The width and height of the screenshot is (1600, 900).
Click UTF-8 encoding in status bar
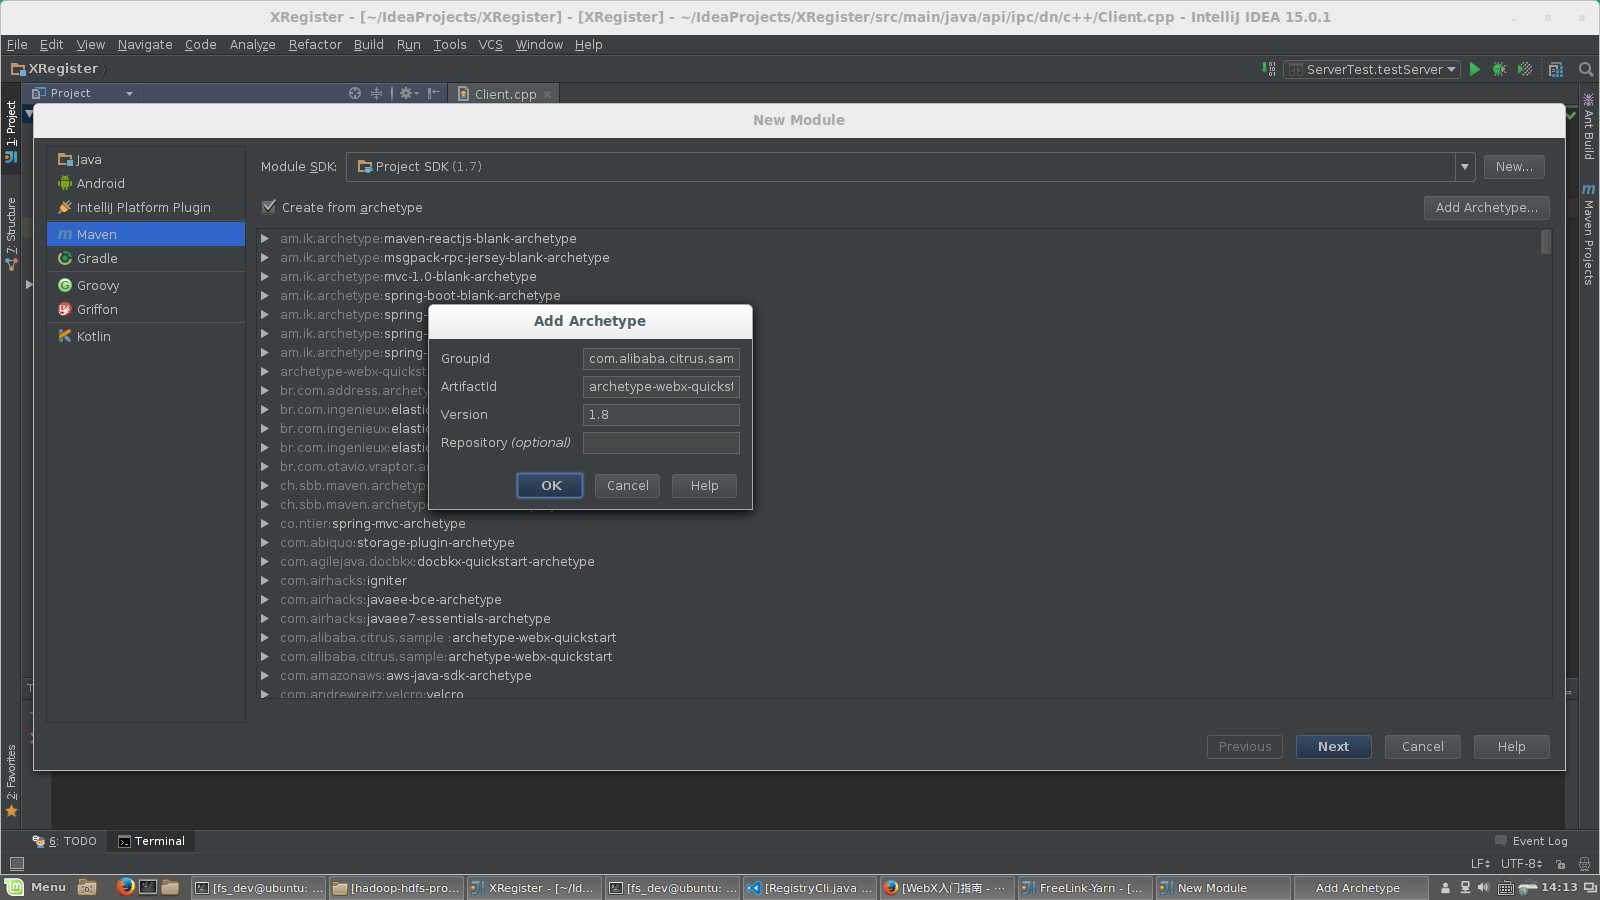(1521, 863)
